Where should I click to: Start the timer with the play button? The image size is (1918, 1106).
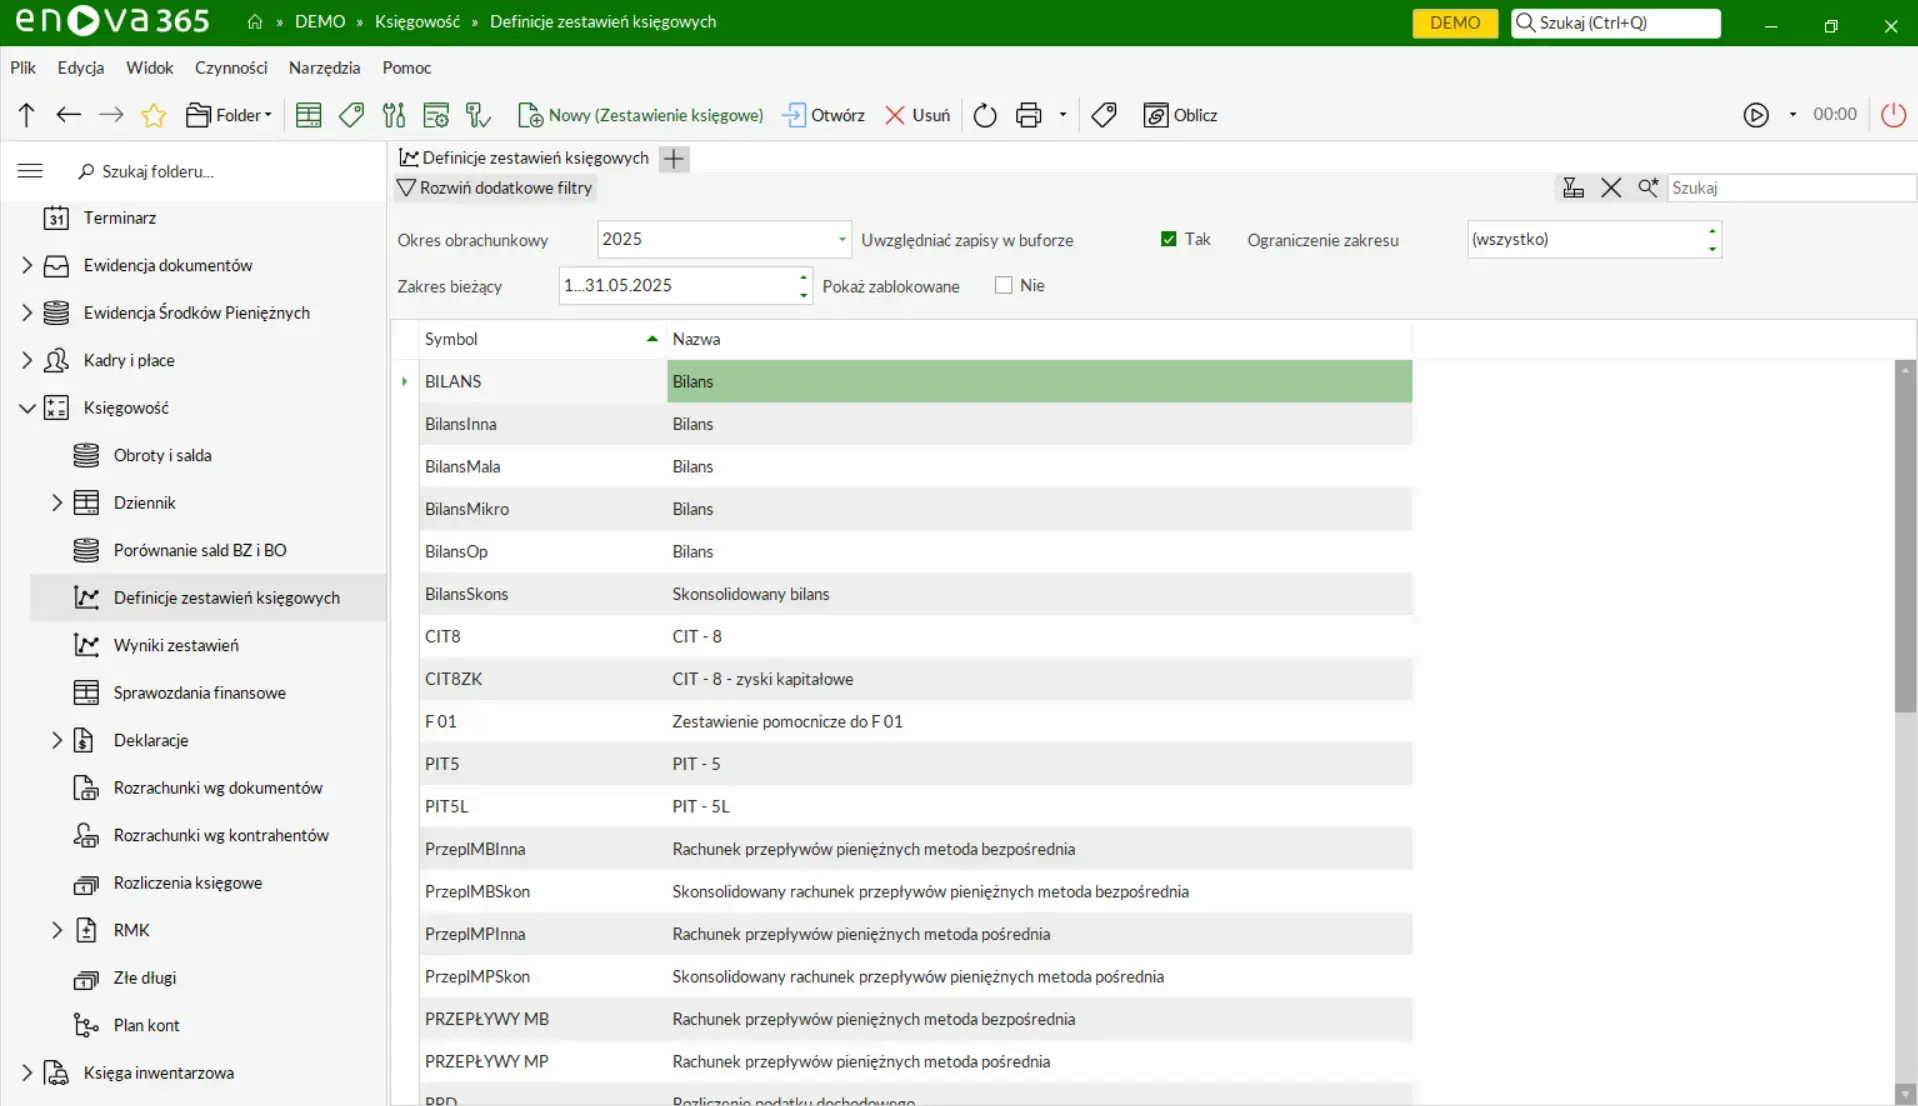pos(1757,114)
